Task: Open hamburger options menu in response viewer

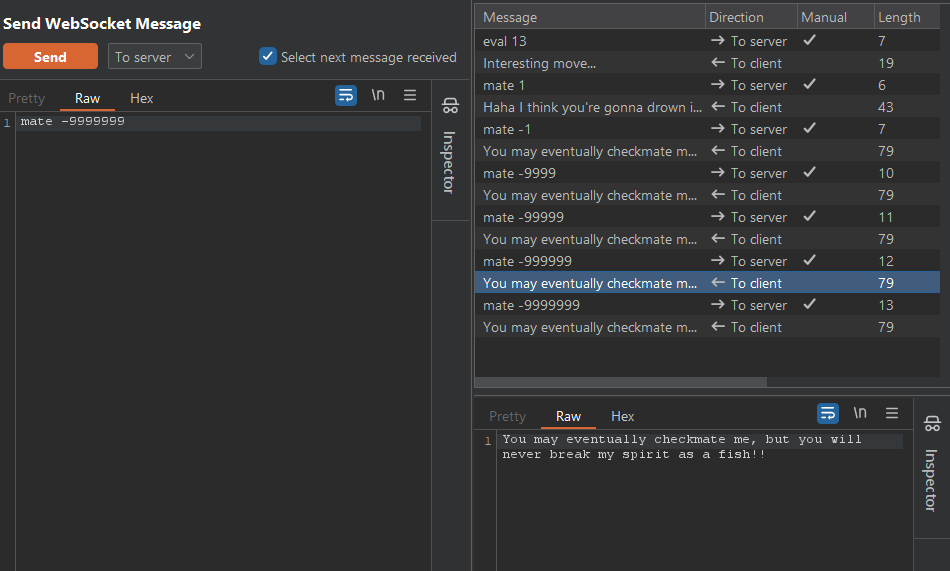Action: [892, 413]
